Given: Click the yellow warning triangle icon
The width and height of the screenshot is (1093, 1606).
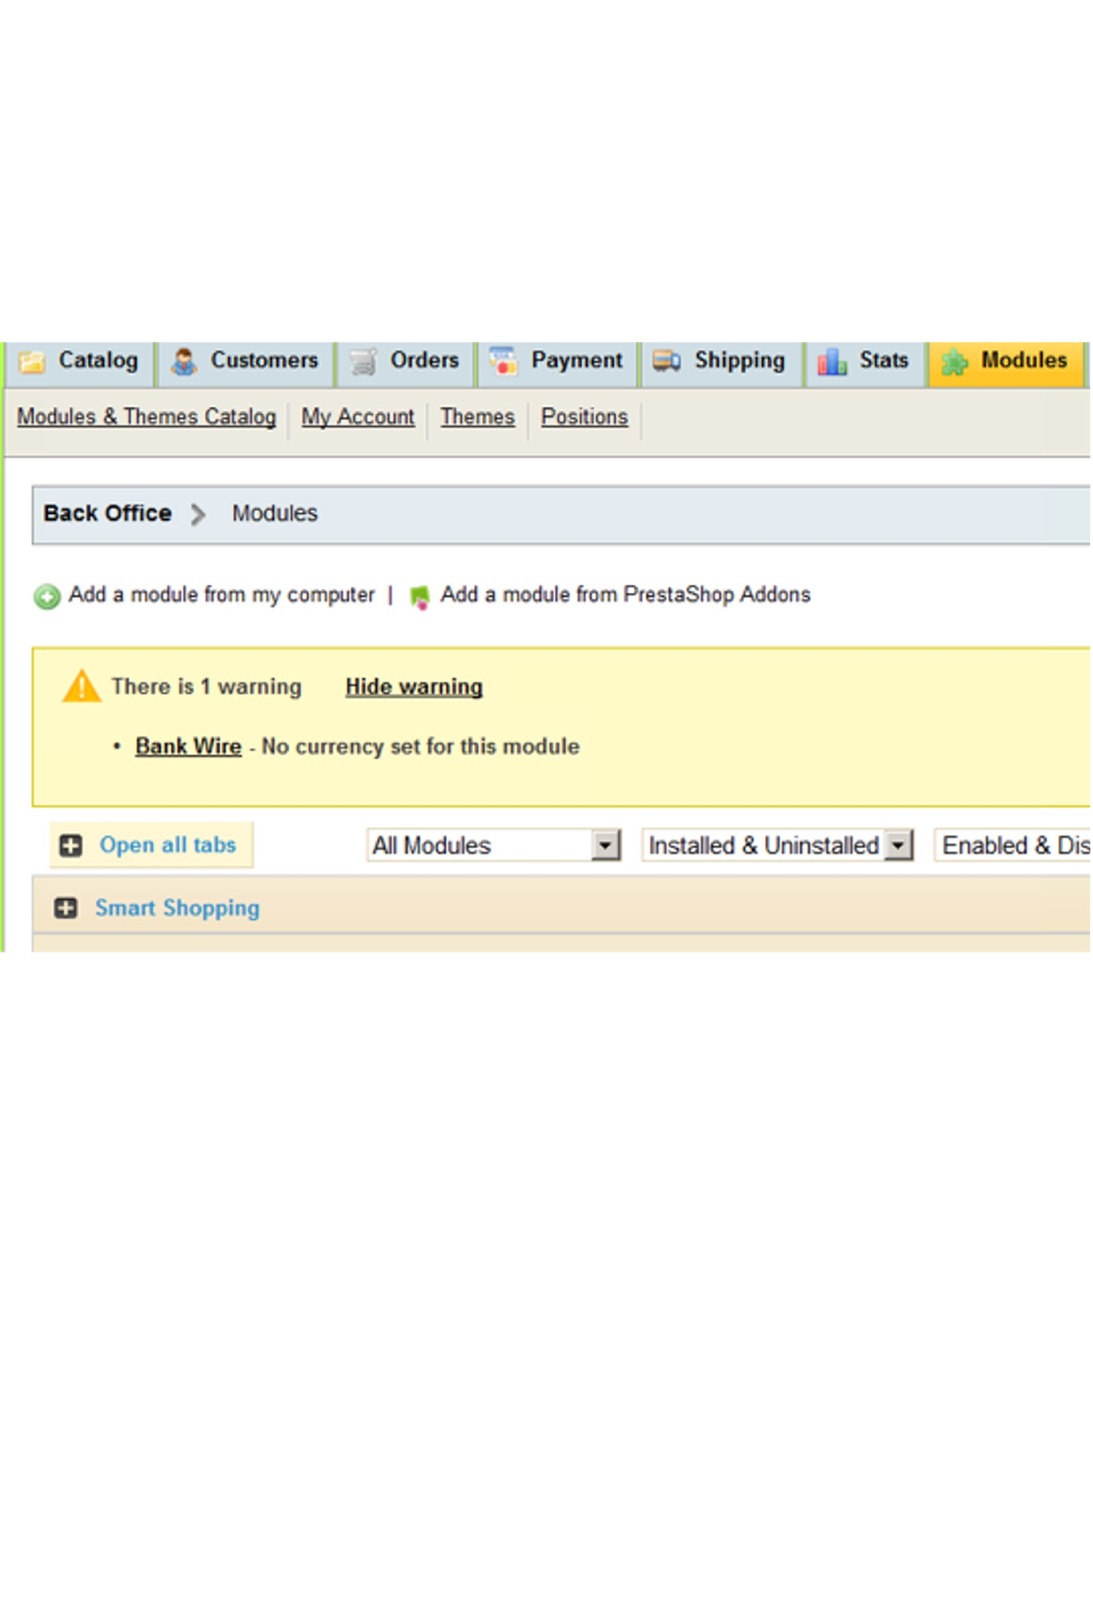Looking at the screenshot, I should (x=81, y=686).
